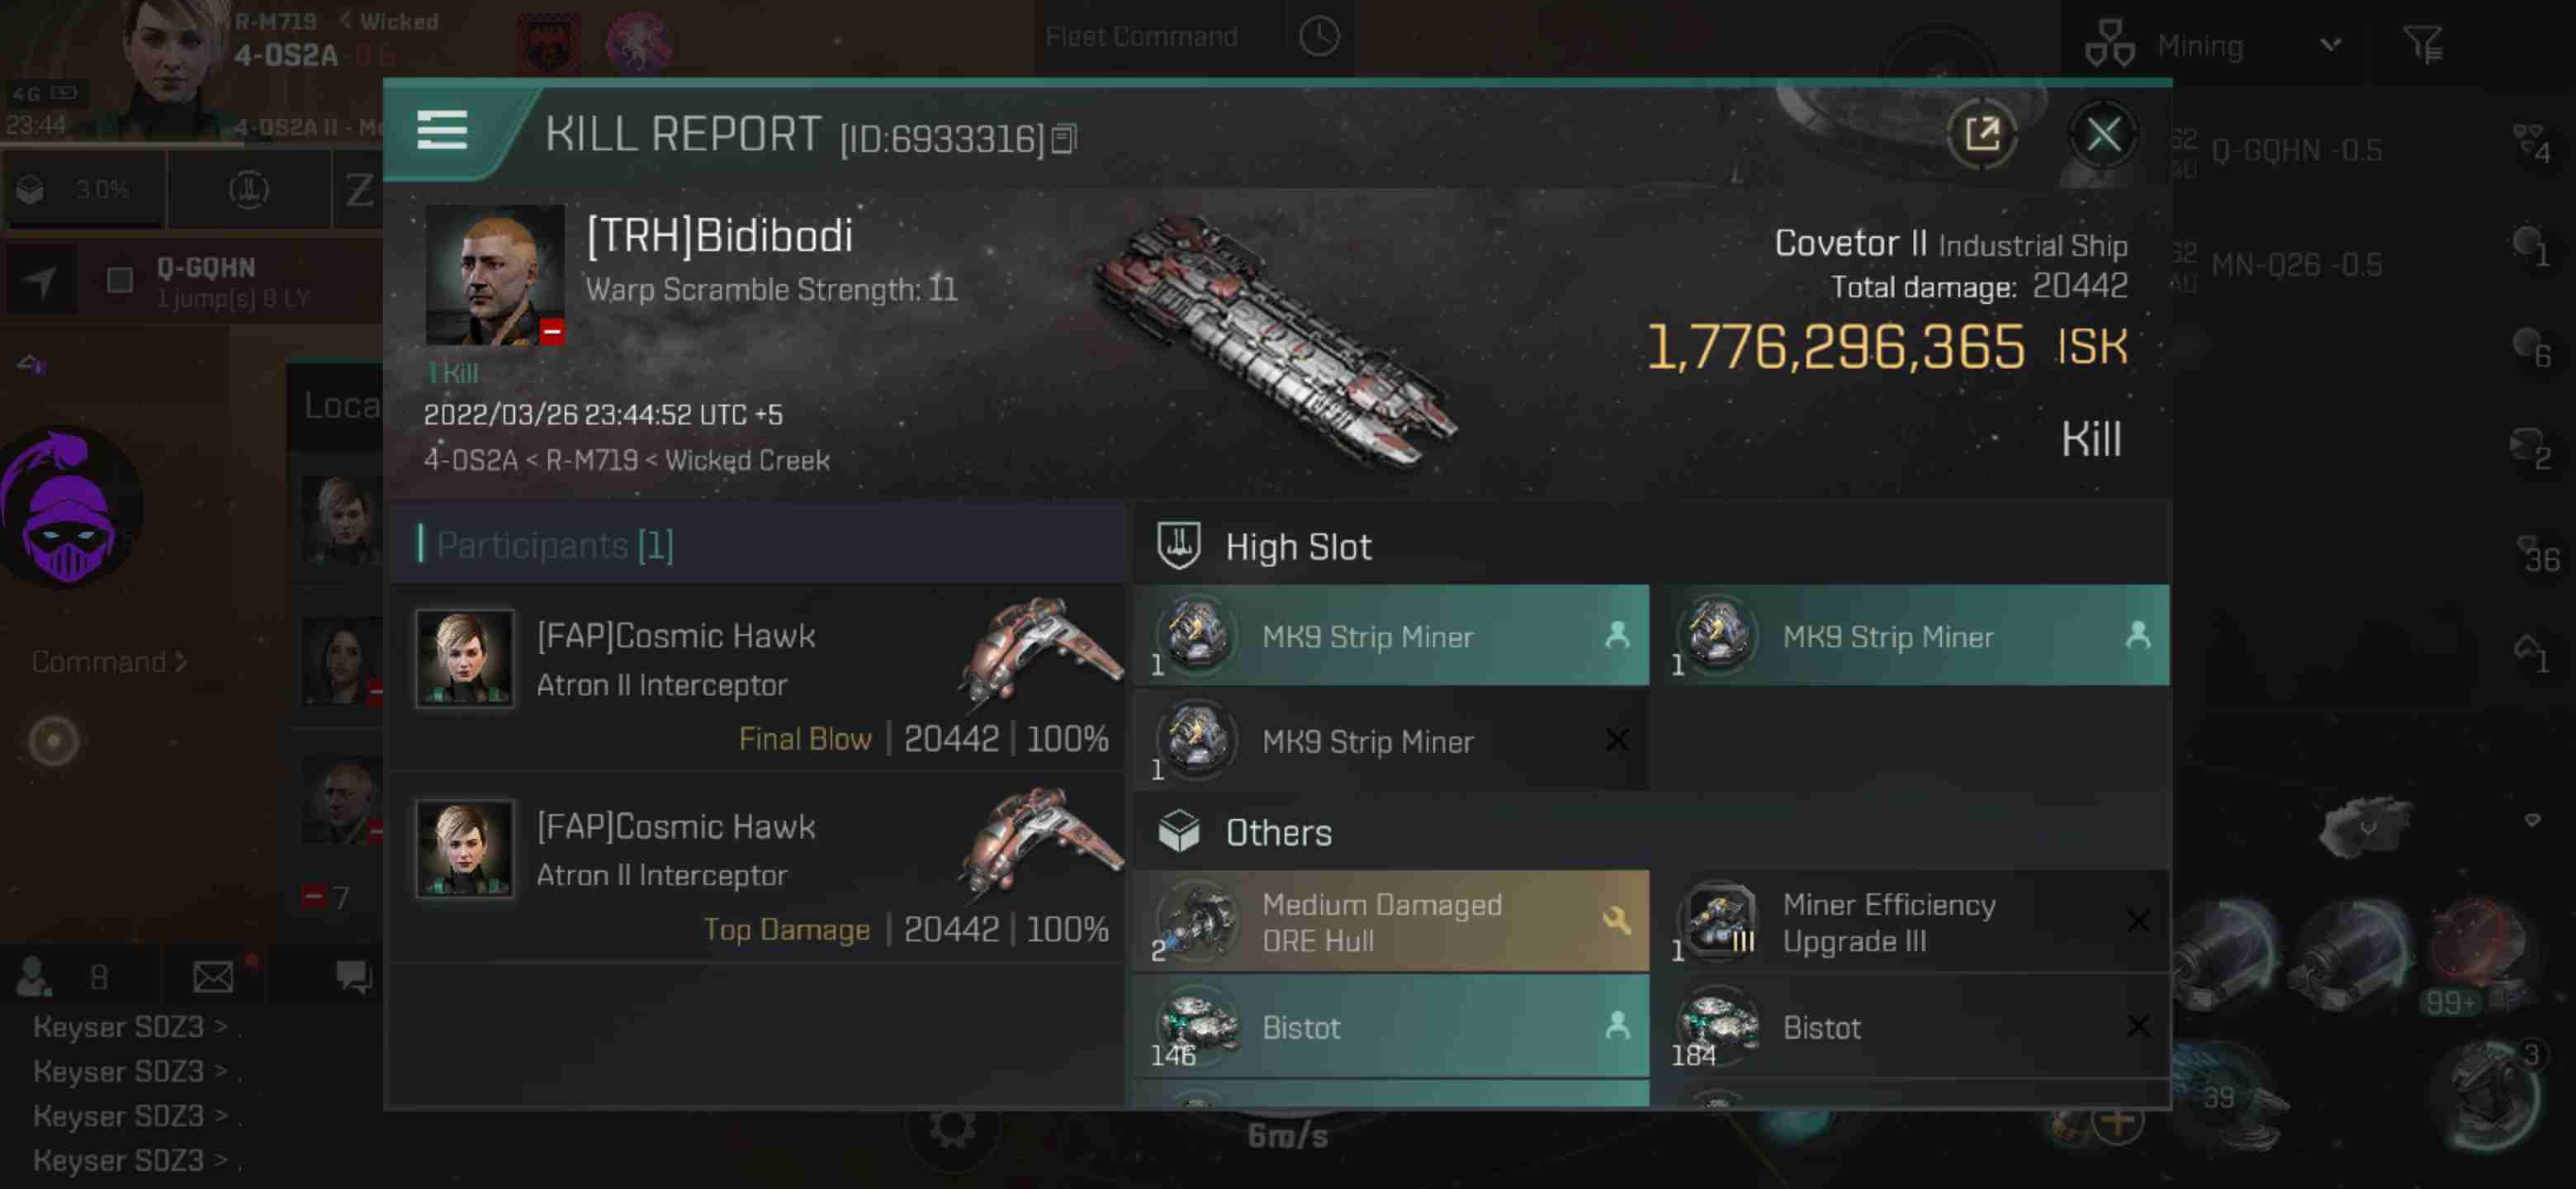
Task: Click the Medium Damaged ORE Hull thumbnail
Action: 1198,923
